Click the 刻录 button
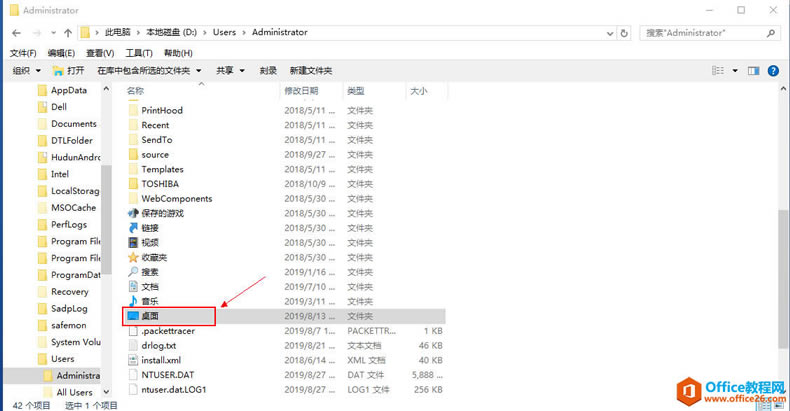This screenshot has width=790, height=411. click(268, 71)
